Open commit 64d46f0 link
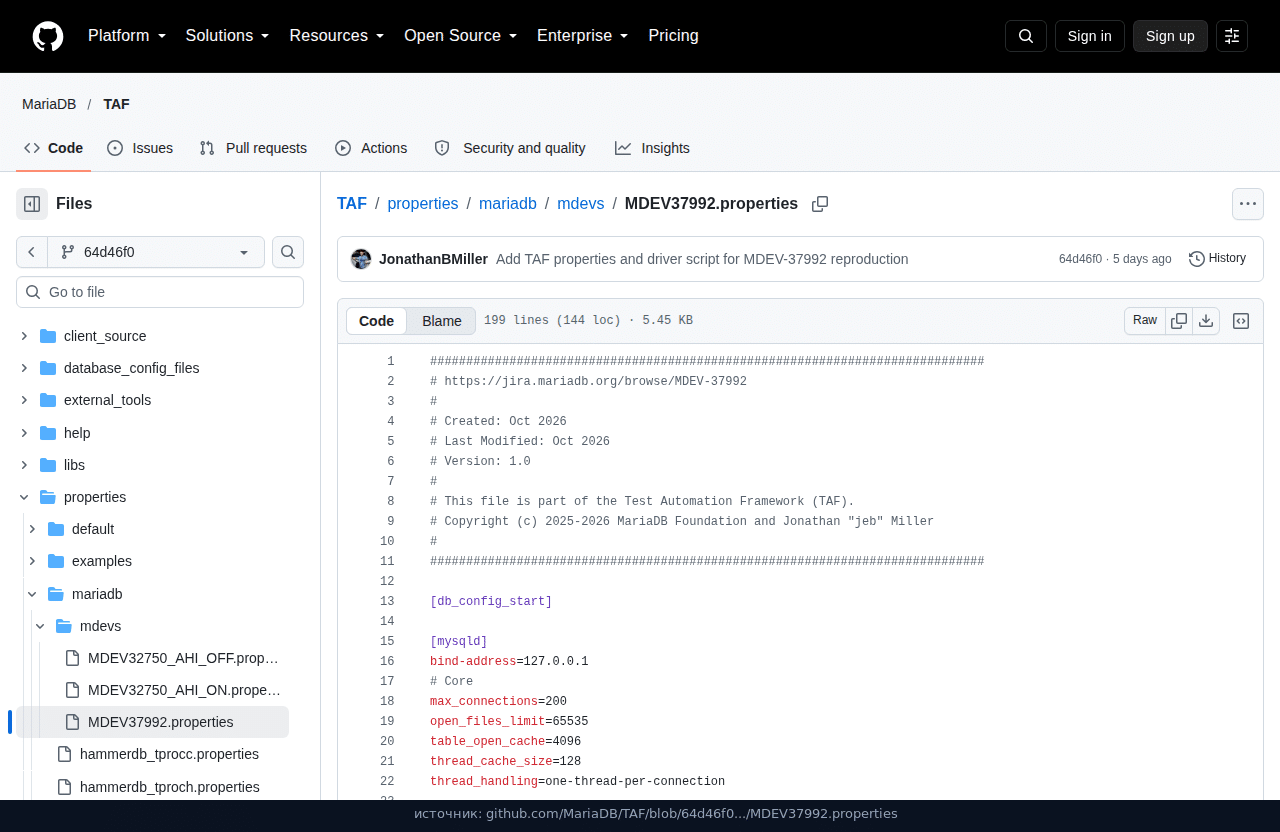The width and height of the screenshot is (1280, 832). coord(1080,259)
